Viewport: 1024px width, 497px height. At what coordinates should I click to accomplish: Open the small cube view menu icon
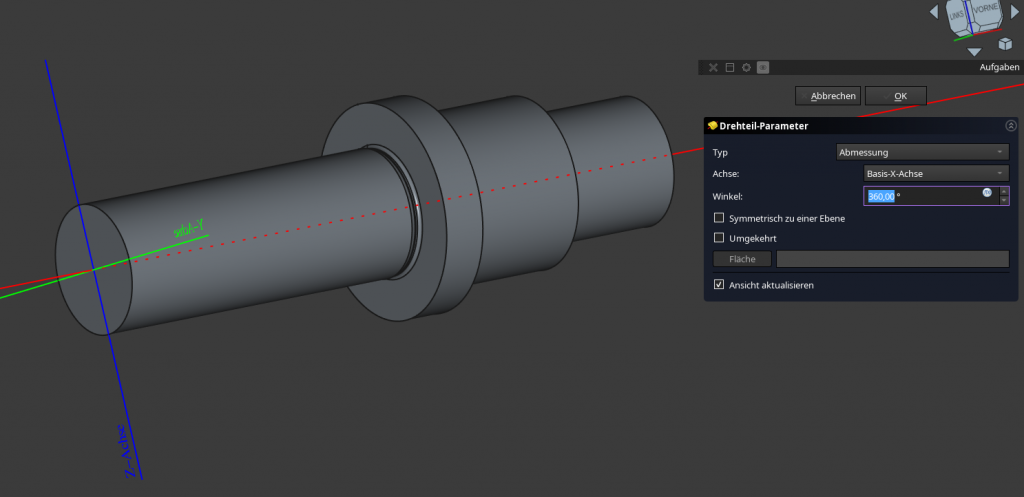pos(1005,44)
